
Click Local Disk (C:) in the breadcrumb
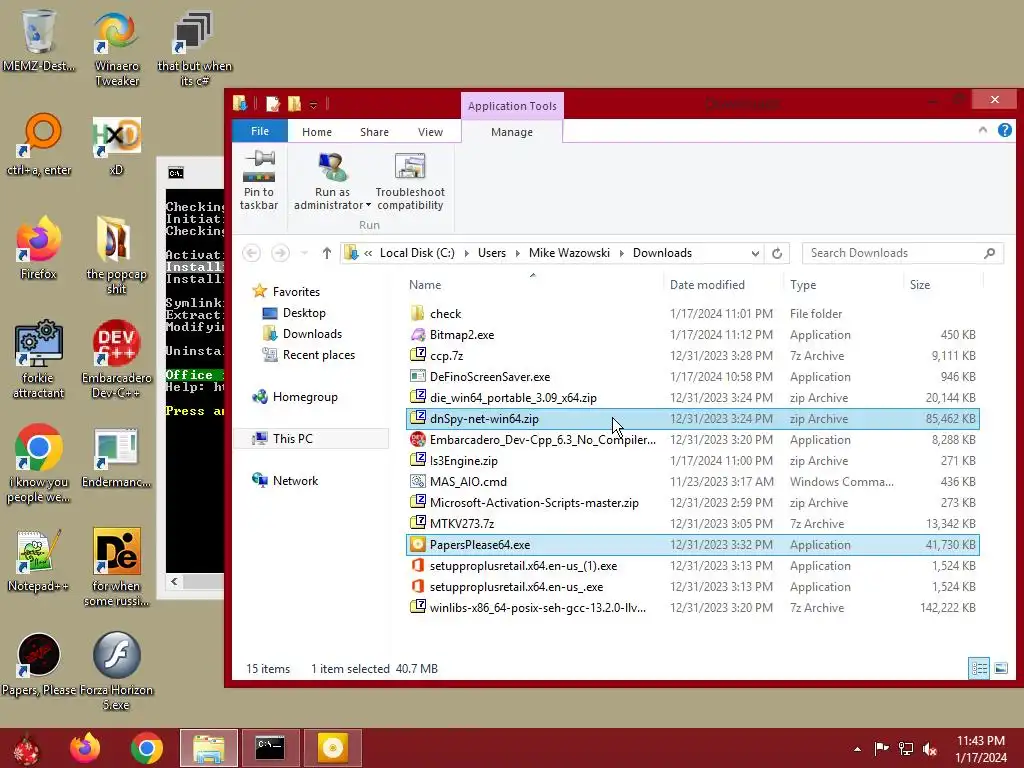pos(417,253)
